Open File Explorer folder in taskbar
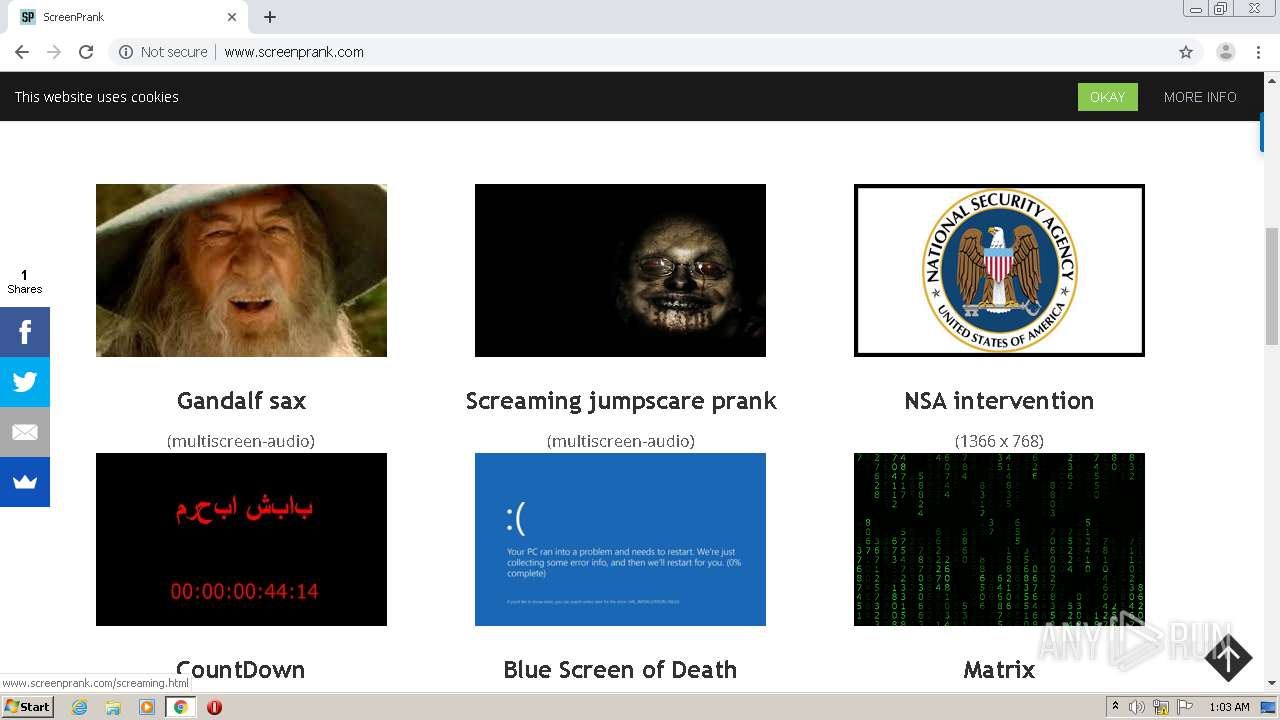This screenshot has width=1280, height=720. click(x=113, y=707)
